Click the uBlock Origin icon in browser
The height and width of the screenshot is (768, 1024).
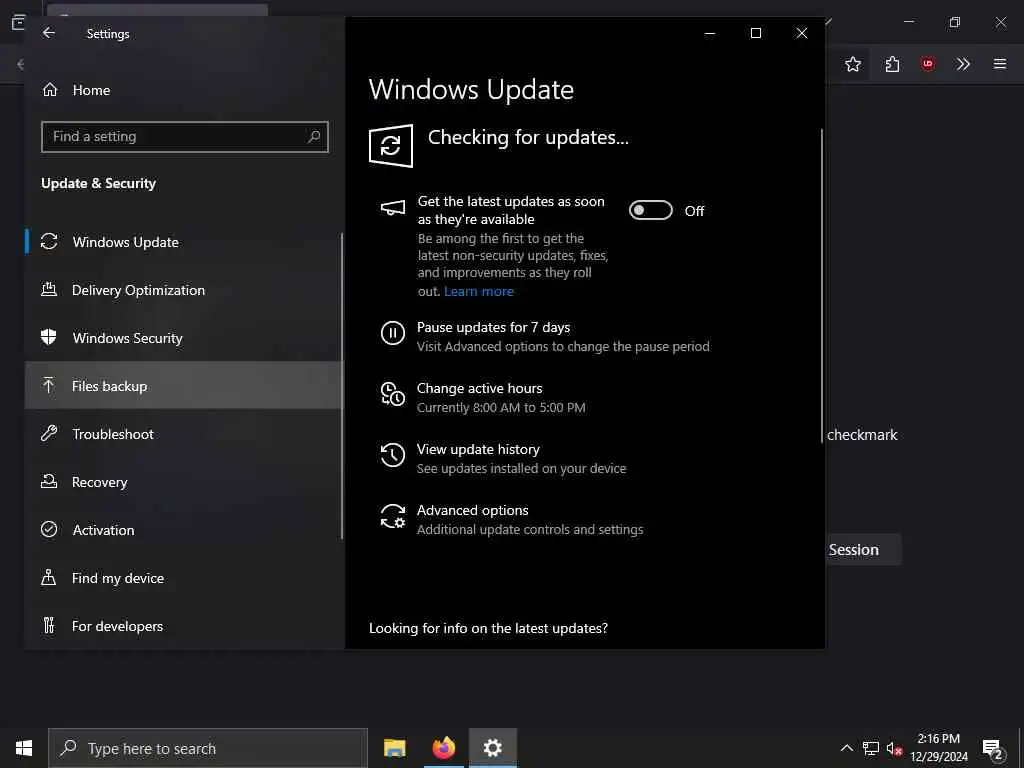pyautogui.click(x=927, y=64)
